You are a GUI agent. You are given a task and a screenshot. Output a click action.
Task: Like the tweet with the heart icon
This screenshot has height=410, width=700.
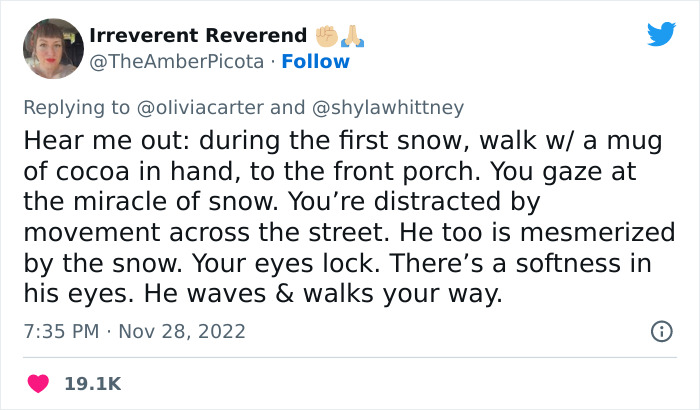click(x=40, y=383)
